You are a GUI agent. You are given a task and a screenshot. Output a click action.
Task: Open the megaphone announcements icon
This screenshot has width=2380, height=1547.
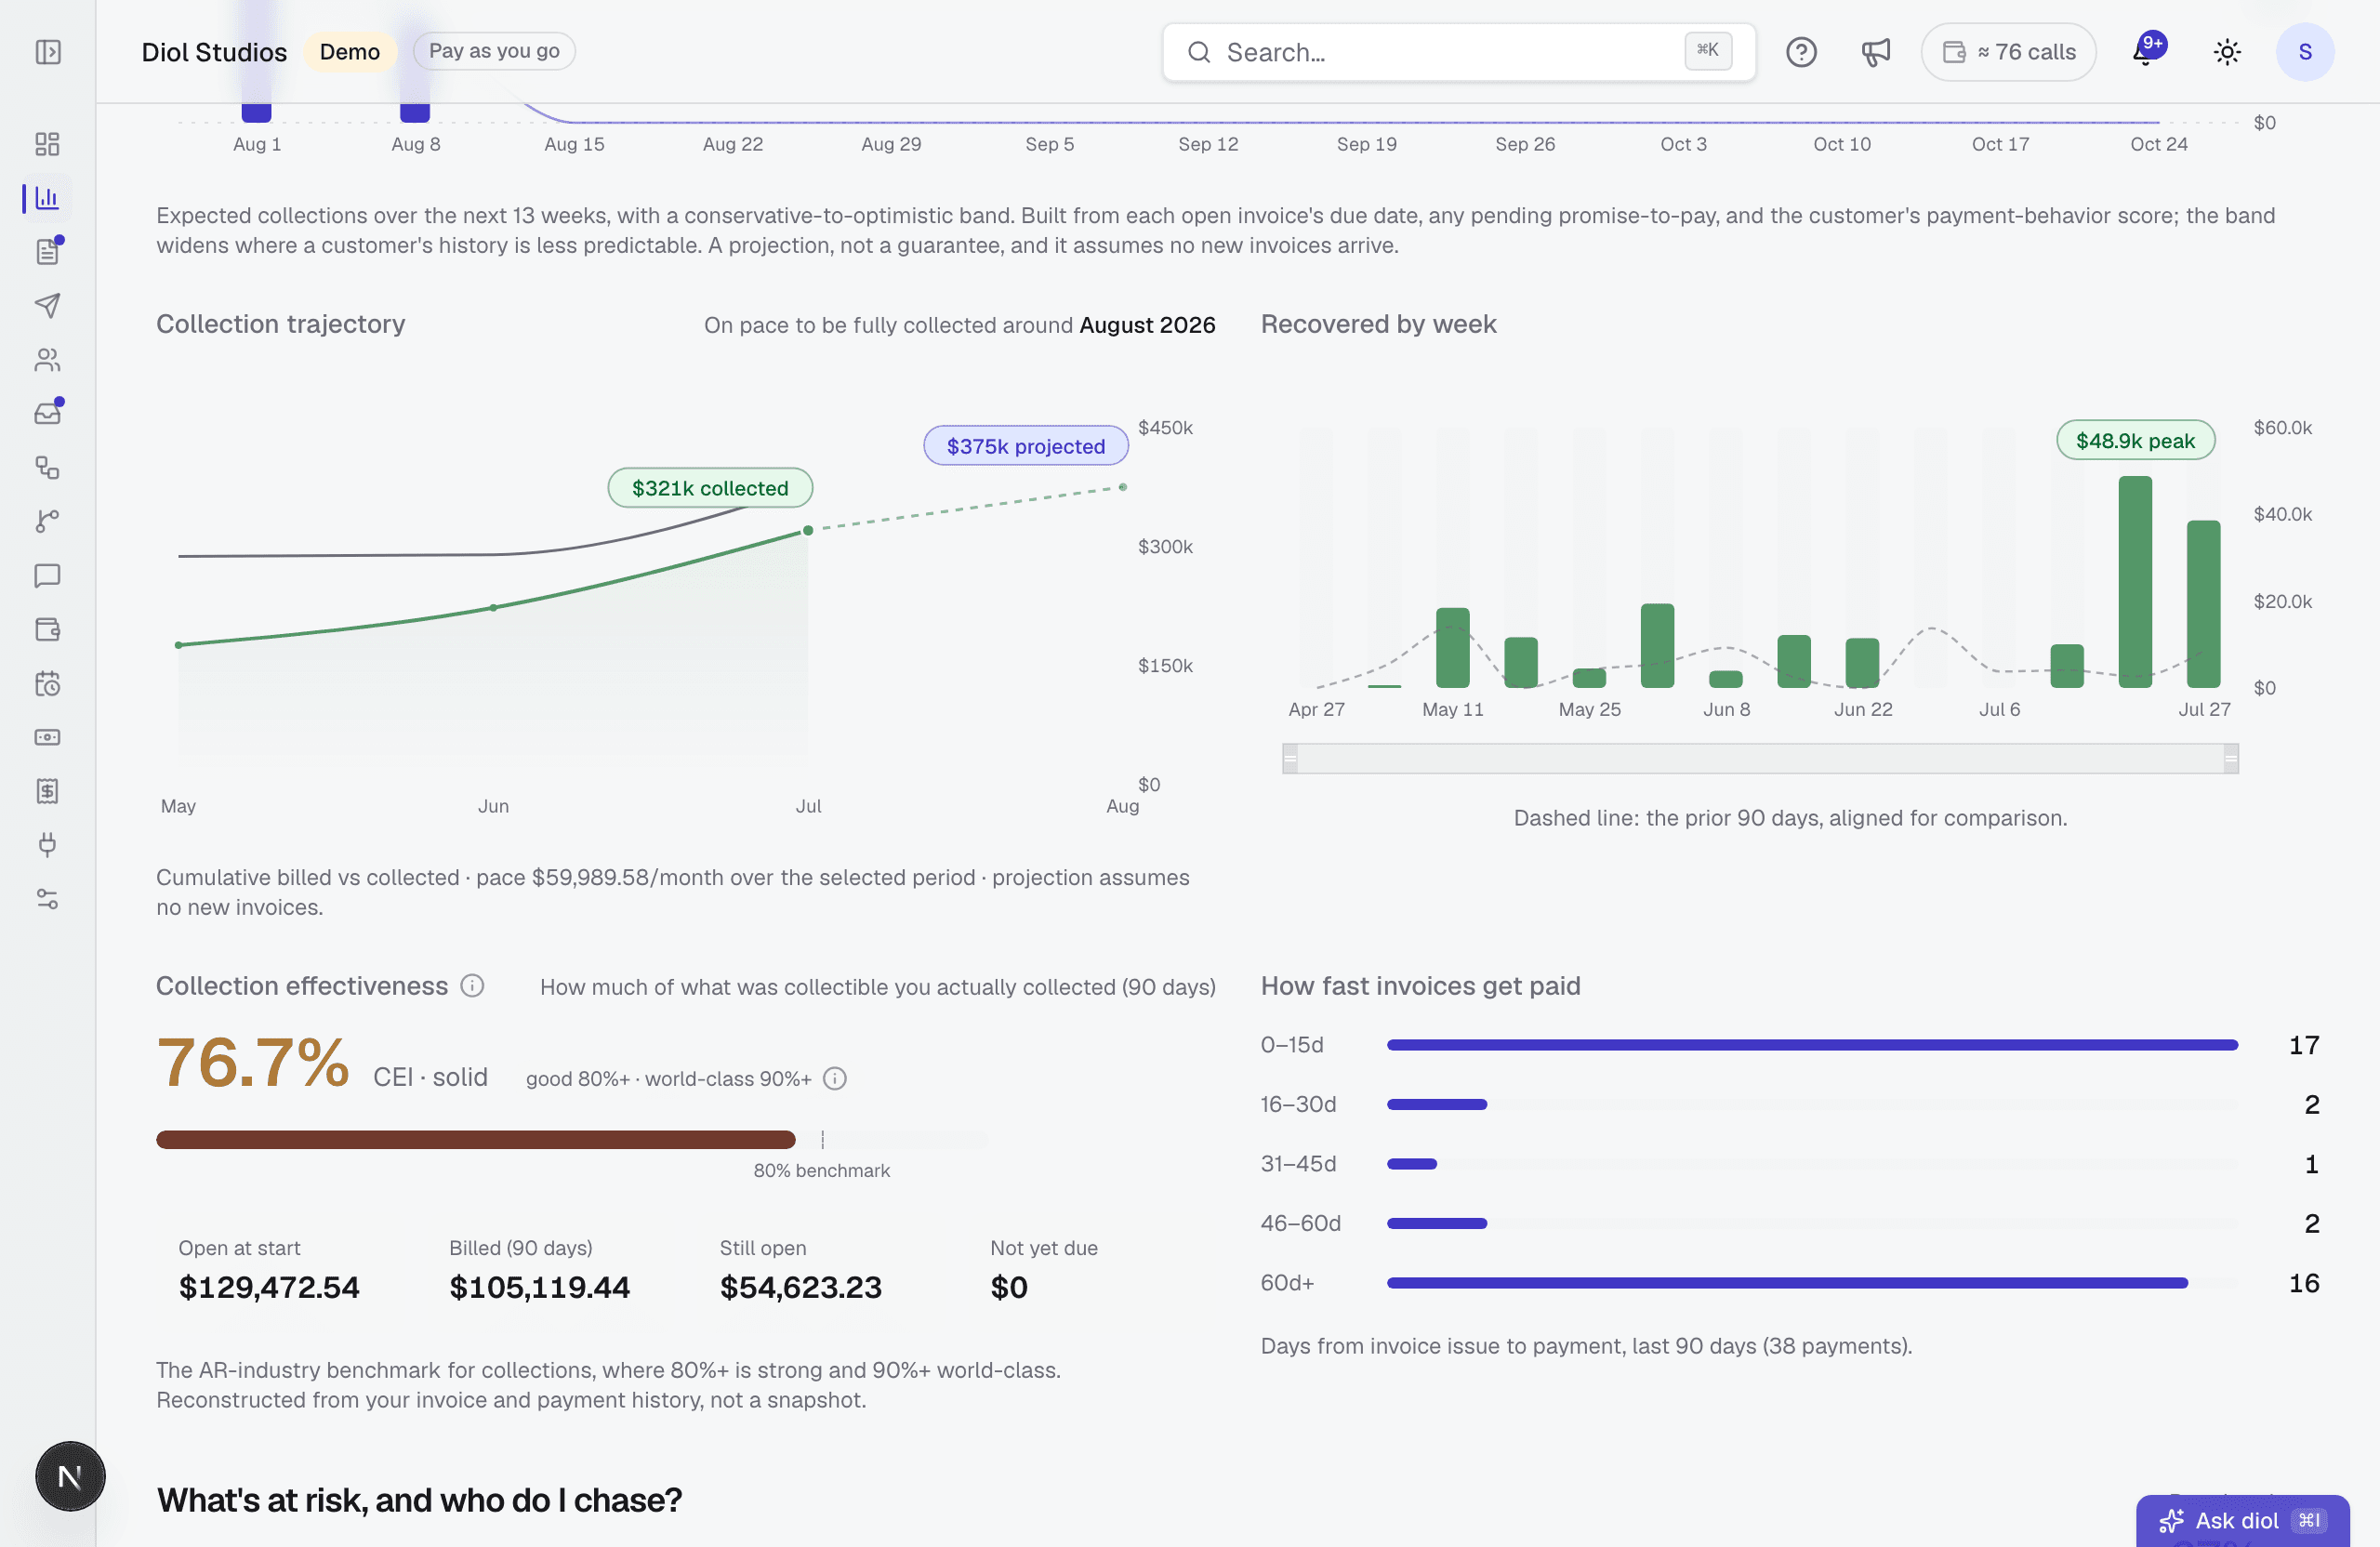(x=1875, y=52)
